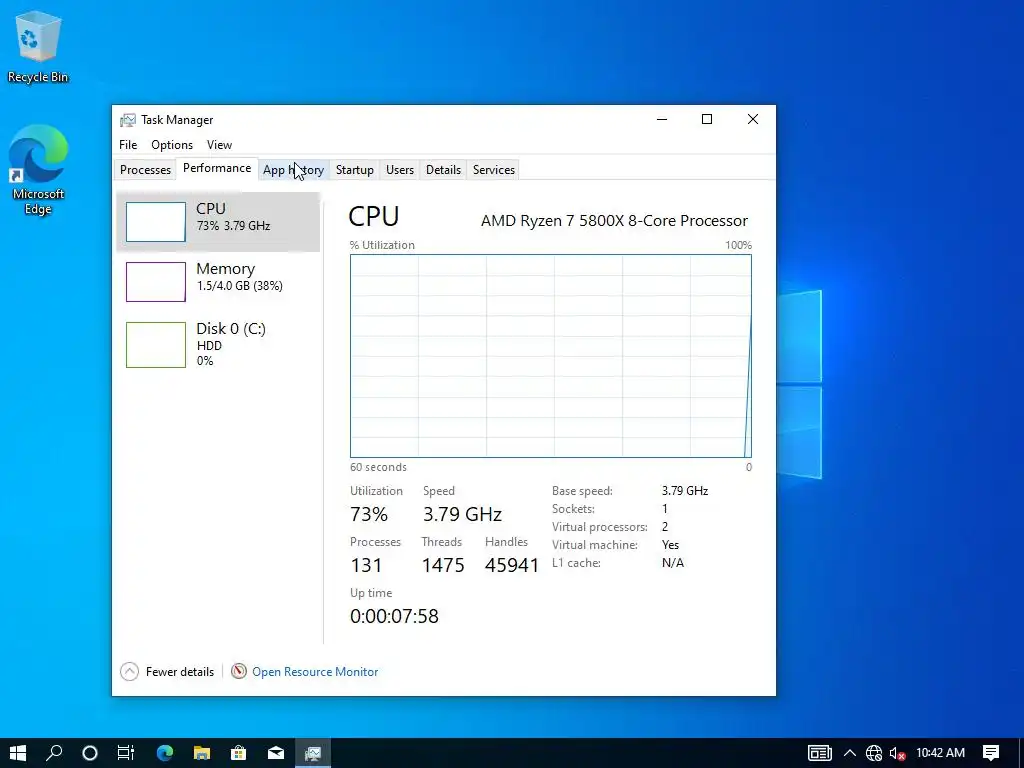Click the Task Manager taskbar button
Screen dimensions: 1024x768
[313, 753]
